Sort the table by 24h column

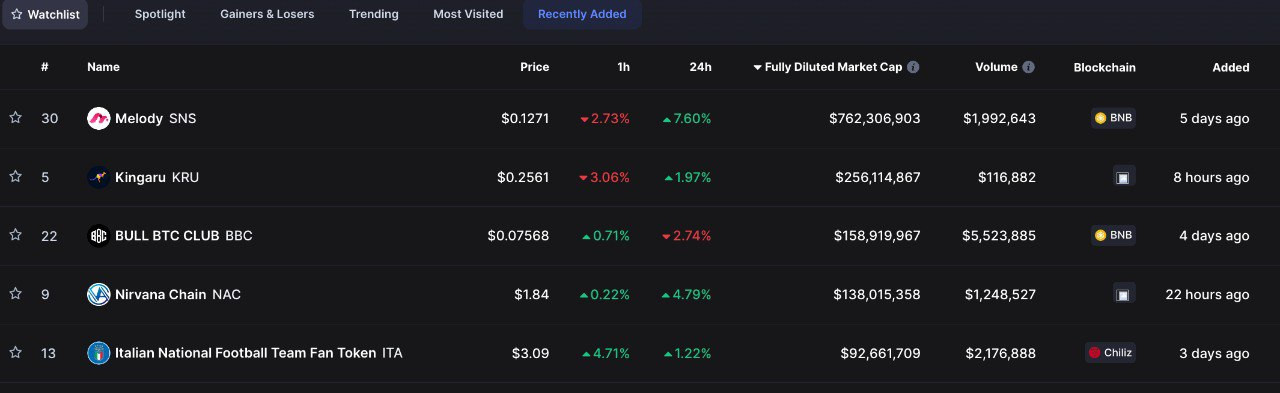coord(700,67)
